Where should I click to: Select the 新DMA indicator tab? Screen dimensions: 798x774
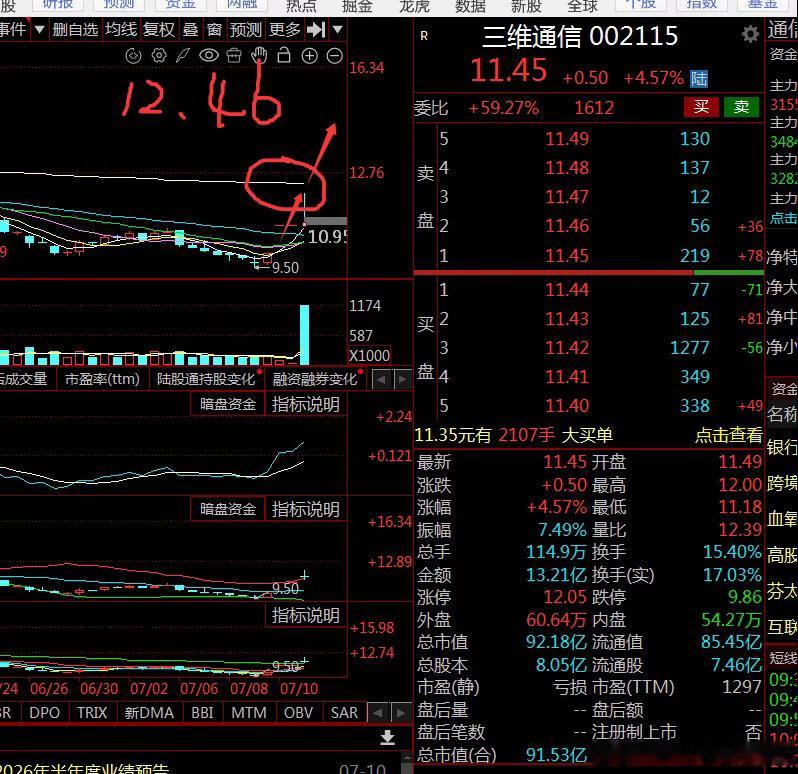tap(149, 712)
